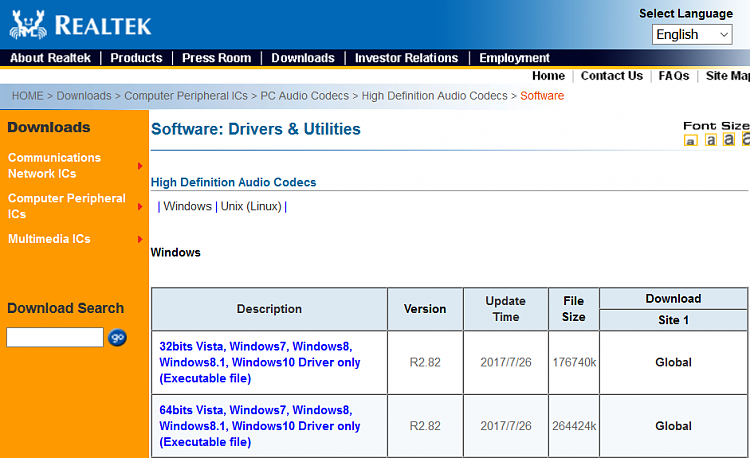The width and height of the screenshot is (750, 458).
Task: Open Site Map link
Action: tap(728, 76)
